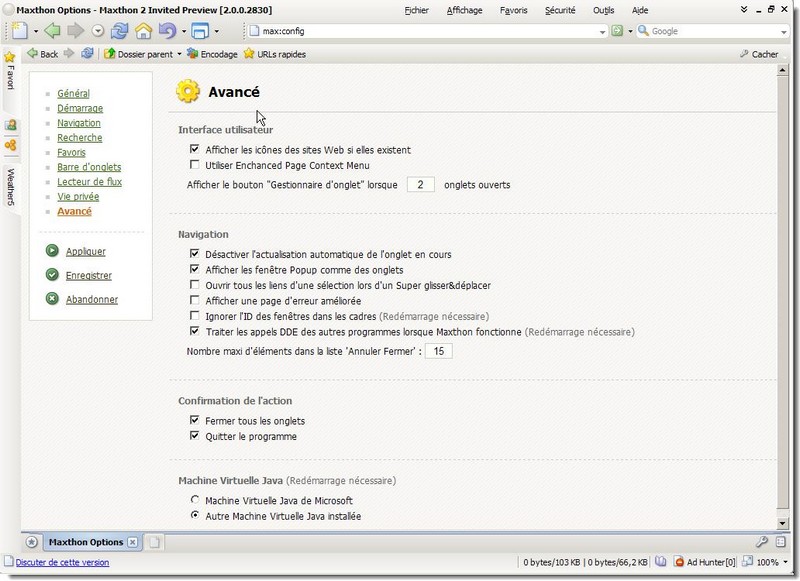Image resolution: width=800 pixels, height=581 pixels.
Task: Select Autre Machine Virtuelle Java installée
Action: pyautogui.click(x=195, y=515)
